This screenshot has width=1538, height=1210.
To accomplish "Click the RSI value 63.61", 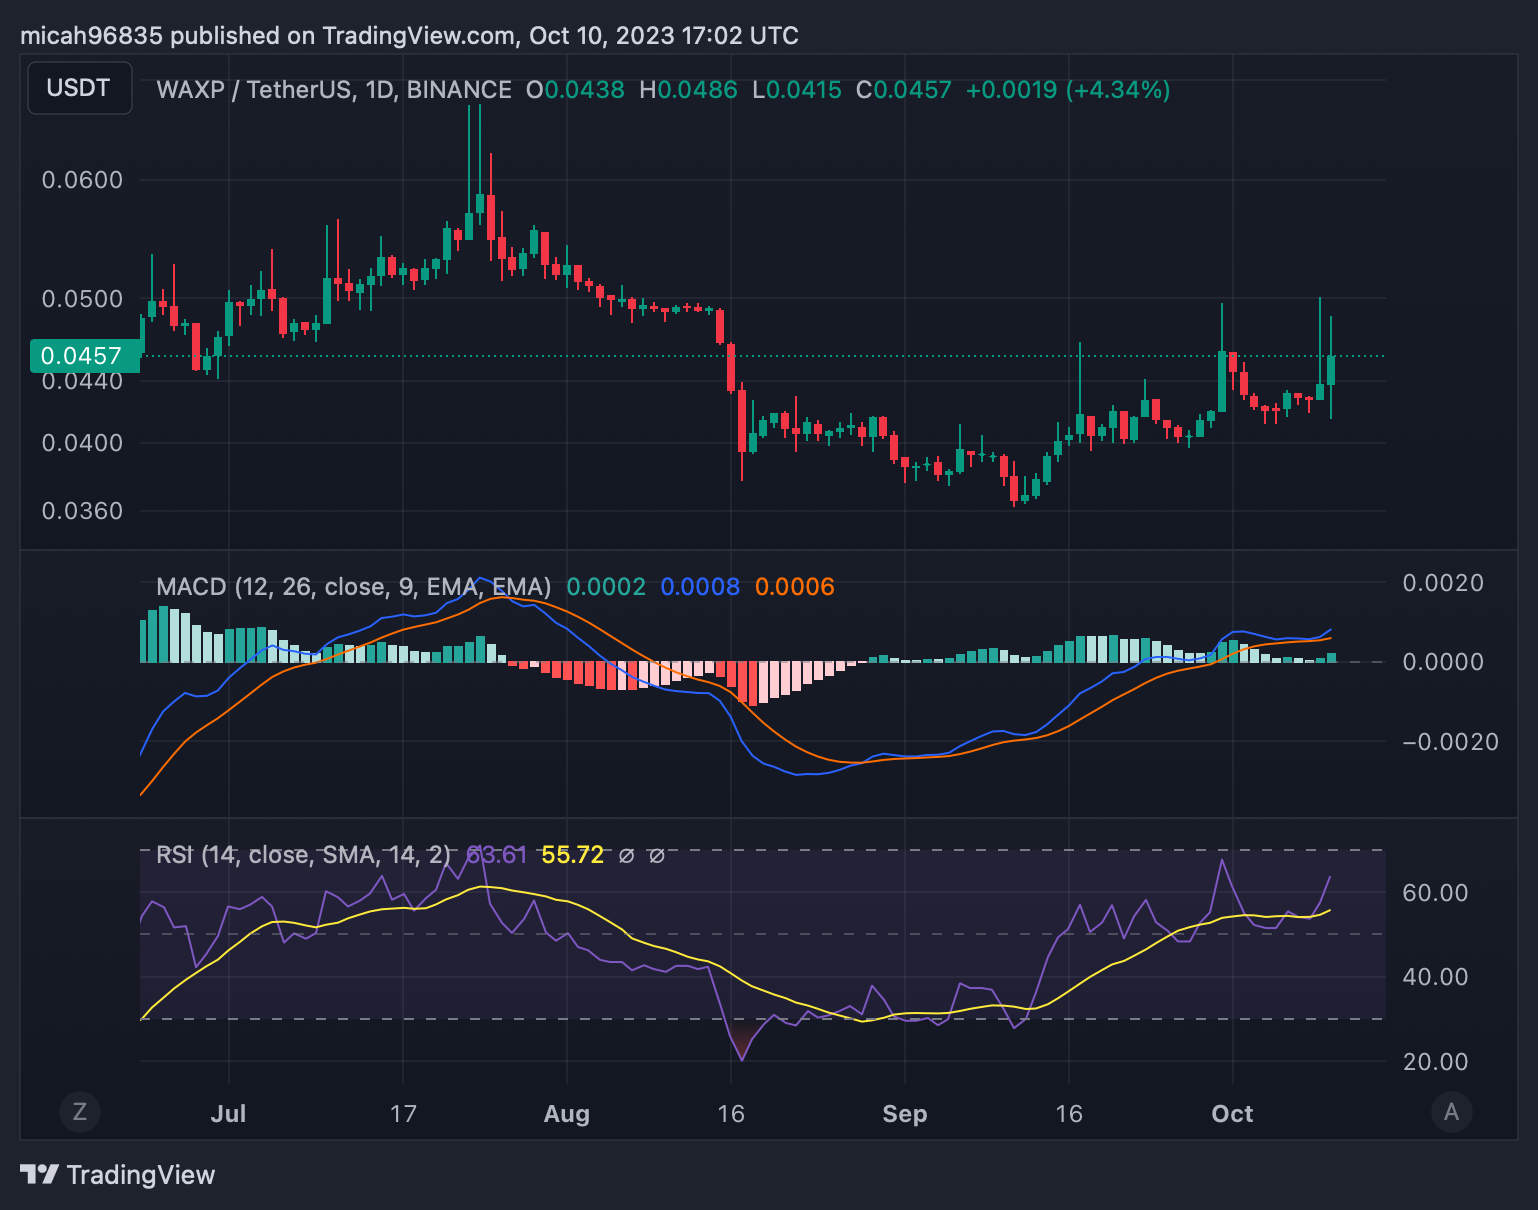I will pyautogui.click(x=497, y=855).
